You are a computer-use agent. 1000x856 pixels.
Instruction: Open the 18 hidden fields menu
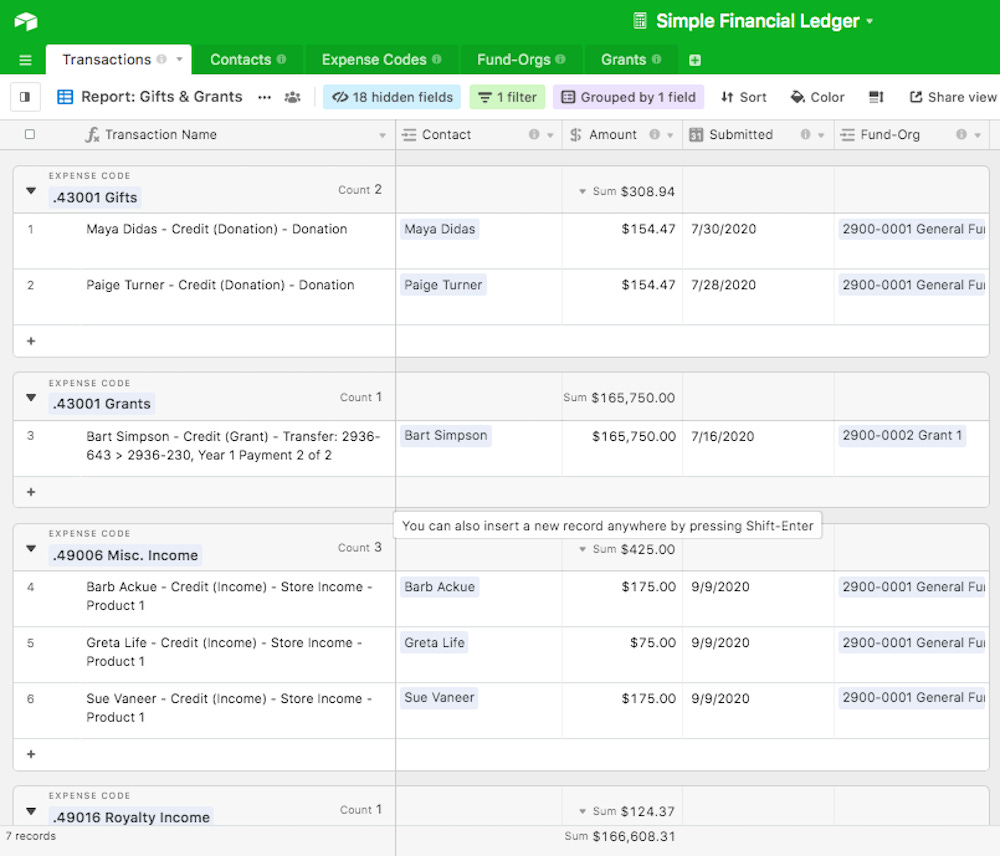coord(392,97)
